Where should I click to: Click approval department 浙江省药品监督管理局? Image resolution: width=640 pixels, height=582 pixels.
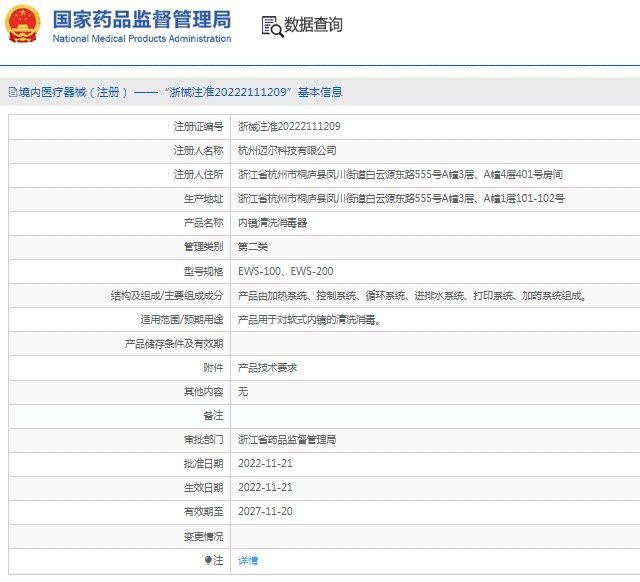287,440
